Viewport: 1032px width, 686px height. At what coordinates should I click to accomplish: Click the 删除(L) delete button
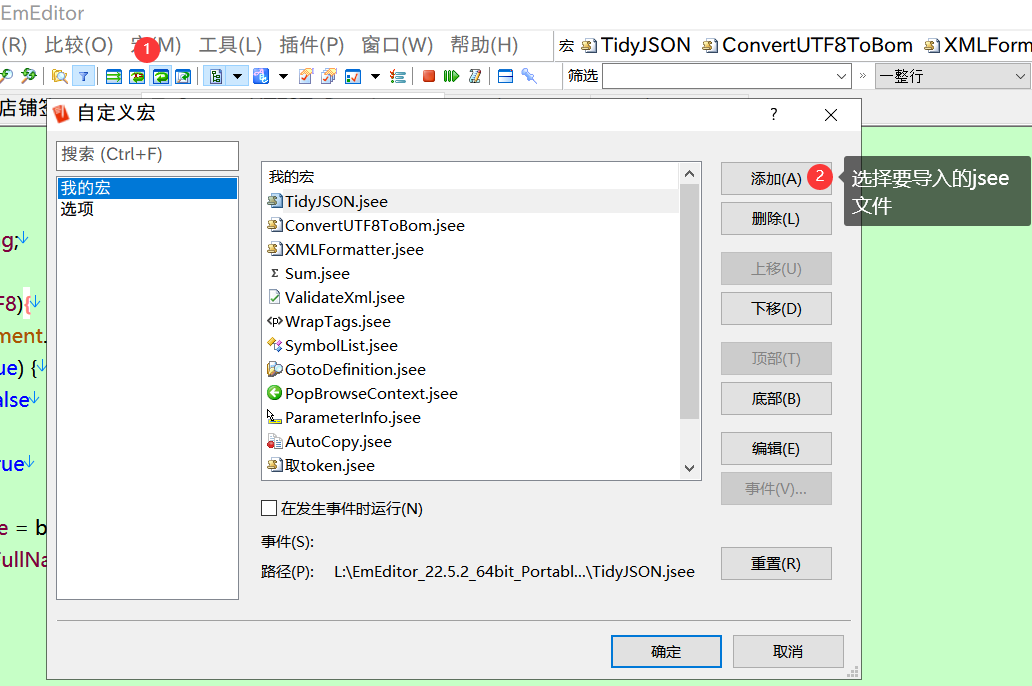click(x=776, y=219)
